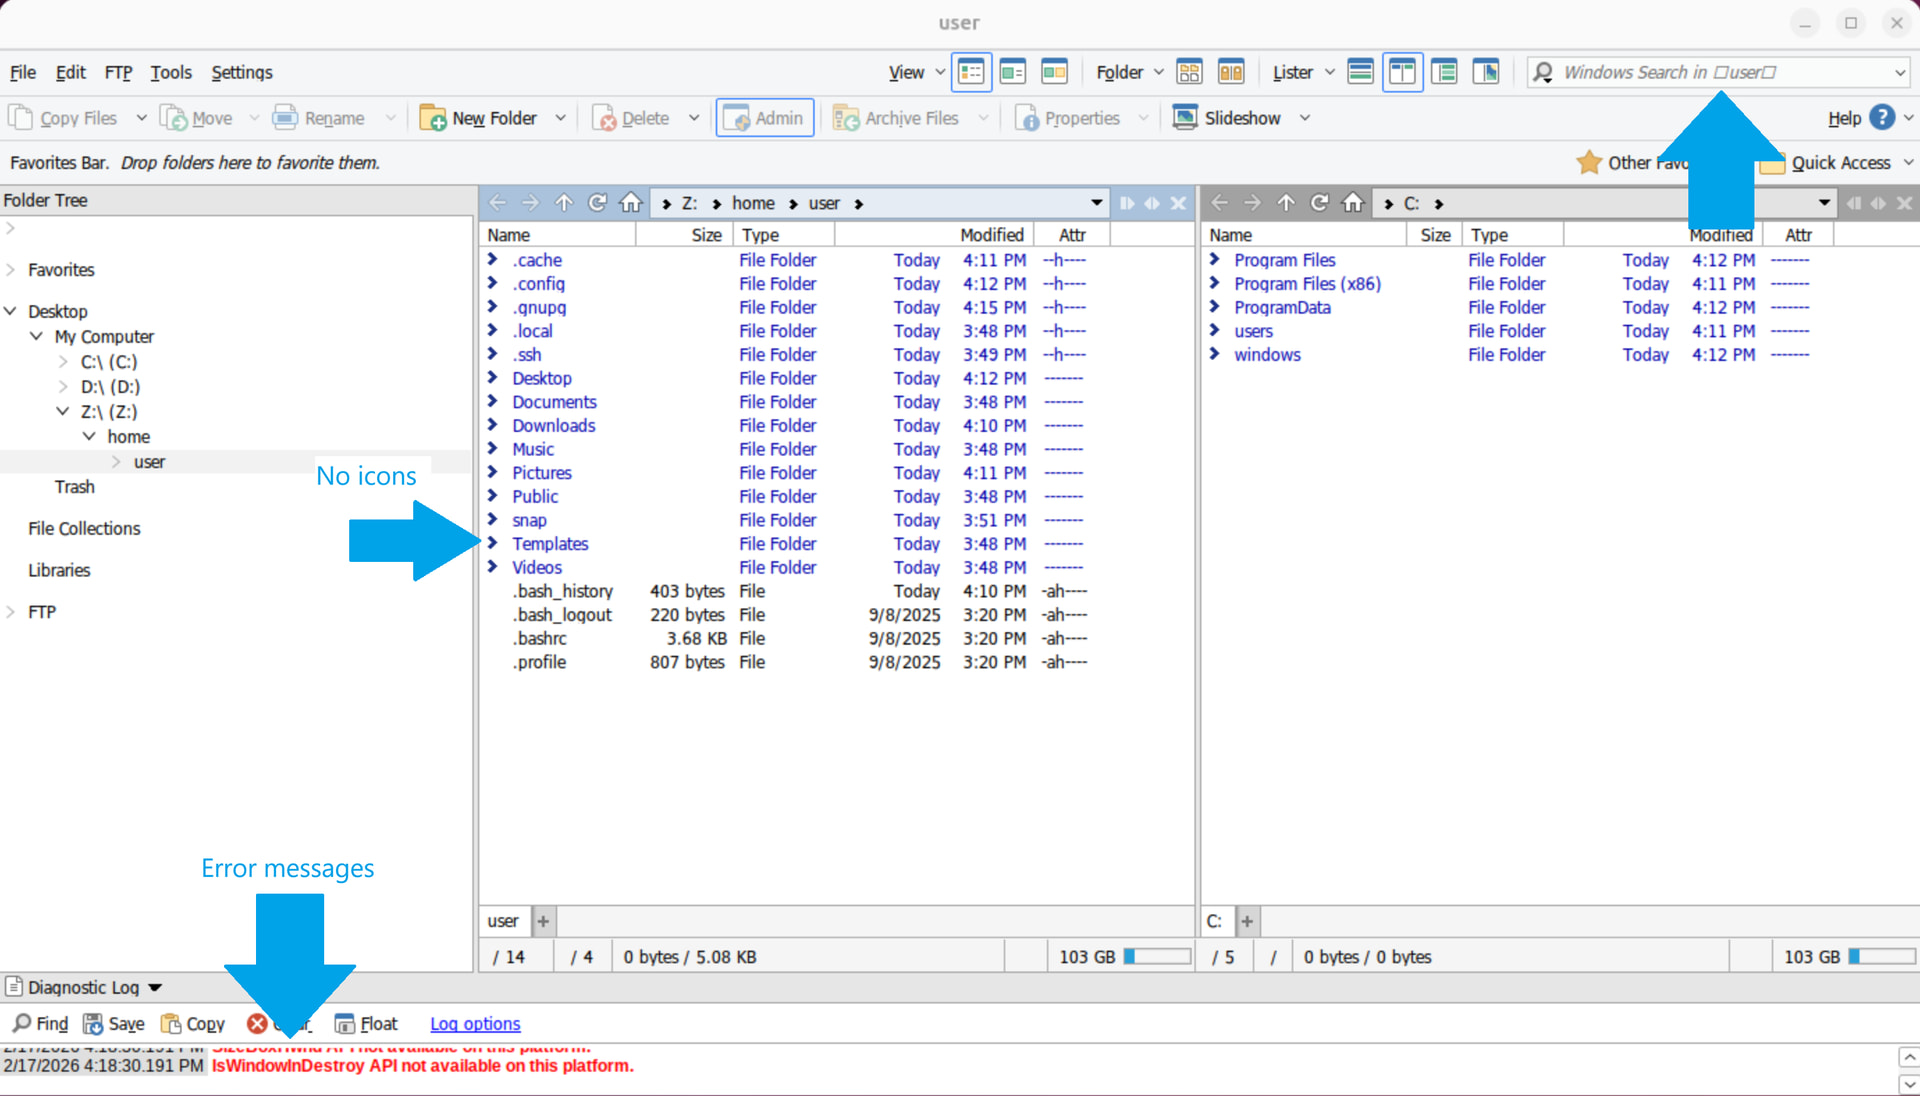
Task: Click the Slideshow toolbar icon
Action: (x=1185, y=118)
